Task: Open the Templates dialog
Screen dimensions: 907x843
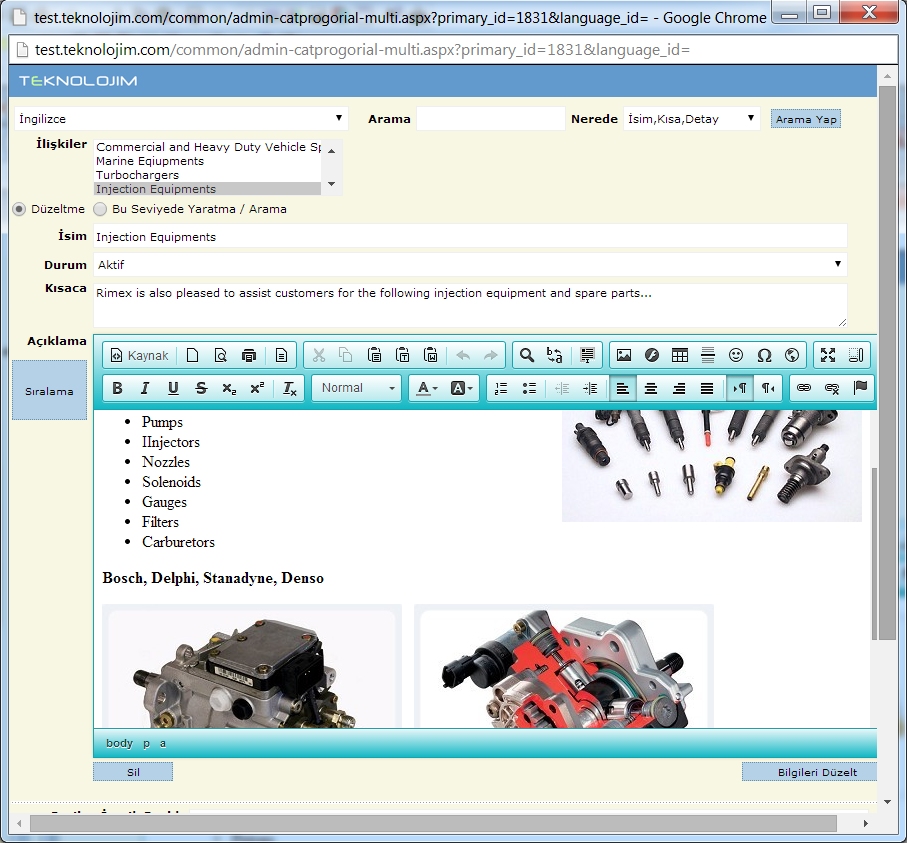Action: point(281,355)
